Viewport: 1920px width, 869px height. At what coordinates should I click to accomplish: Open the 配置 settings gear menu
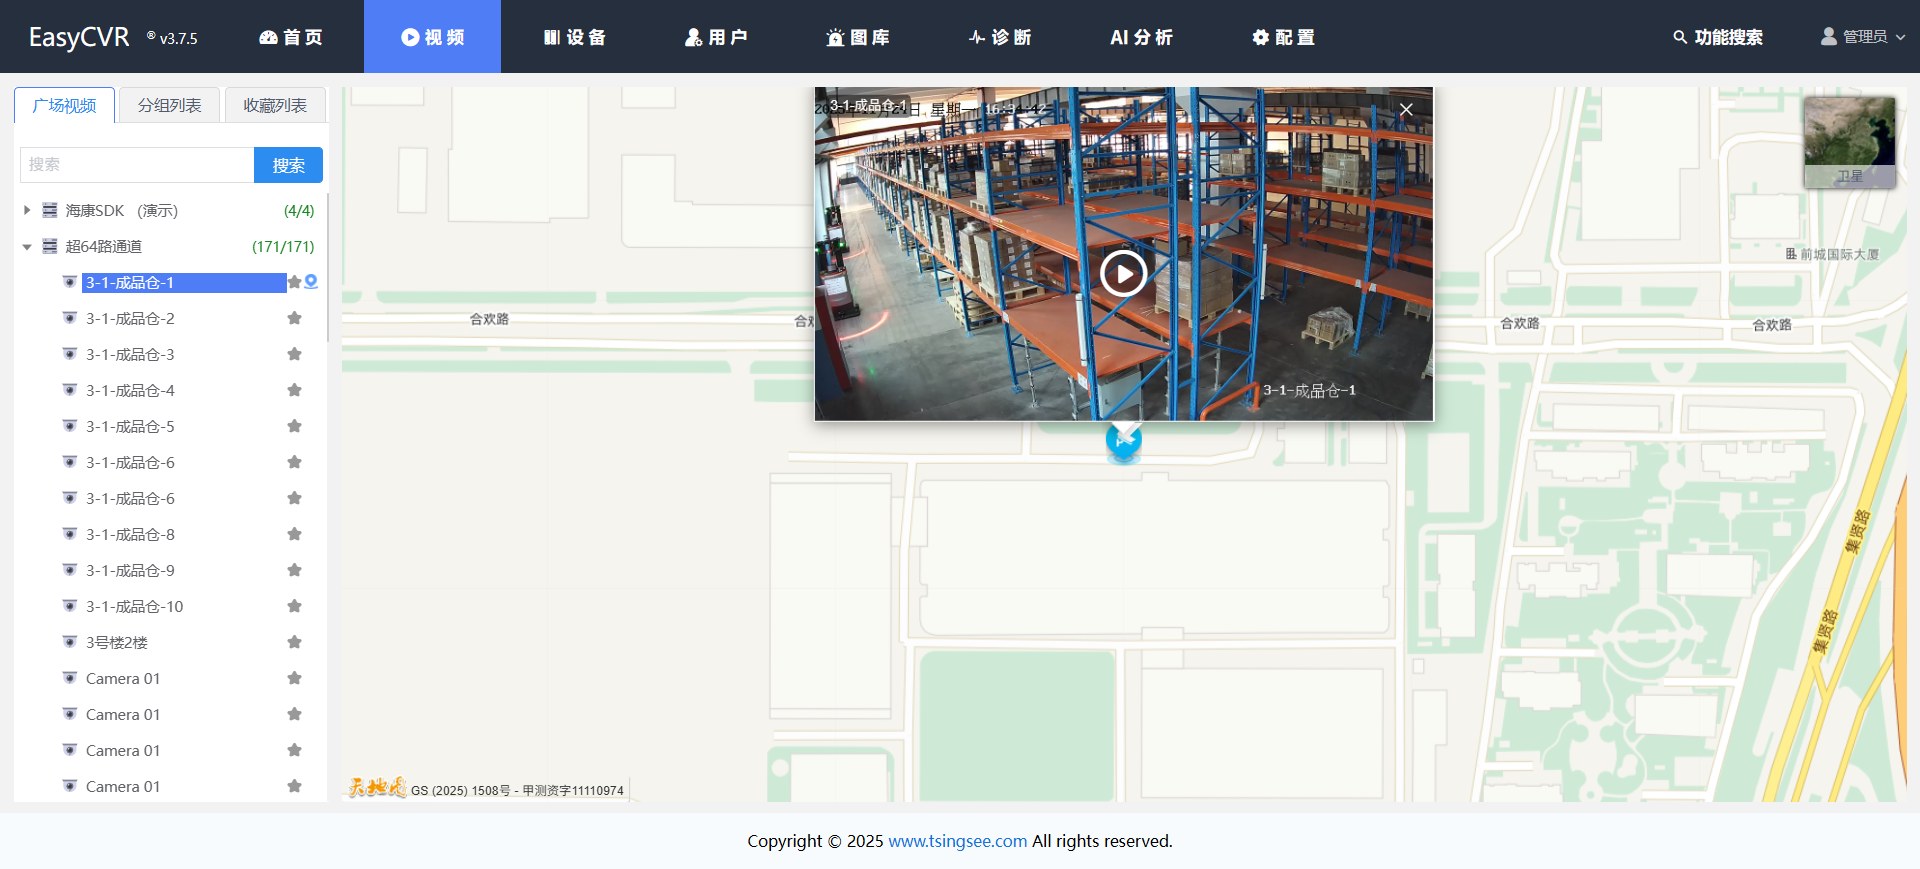pos(1283,37)
